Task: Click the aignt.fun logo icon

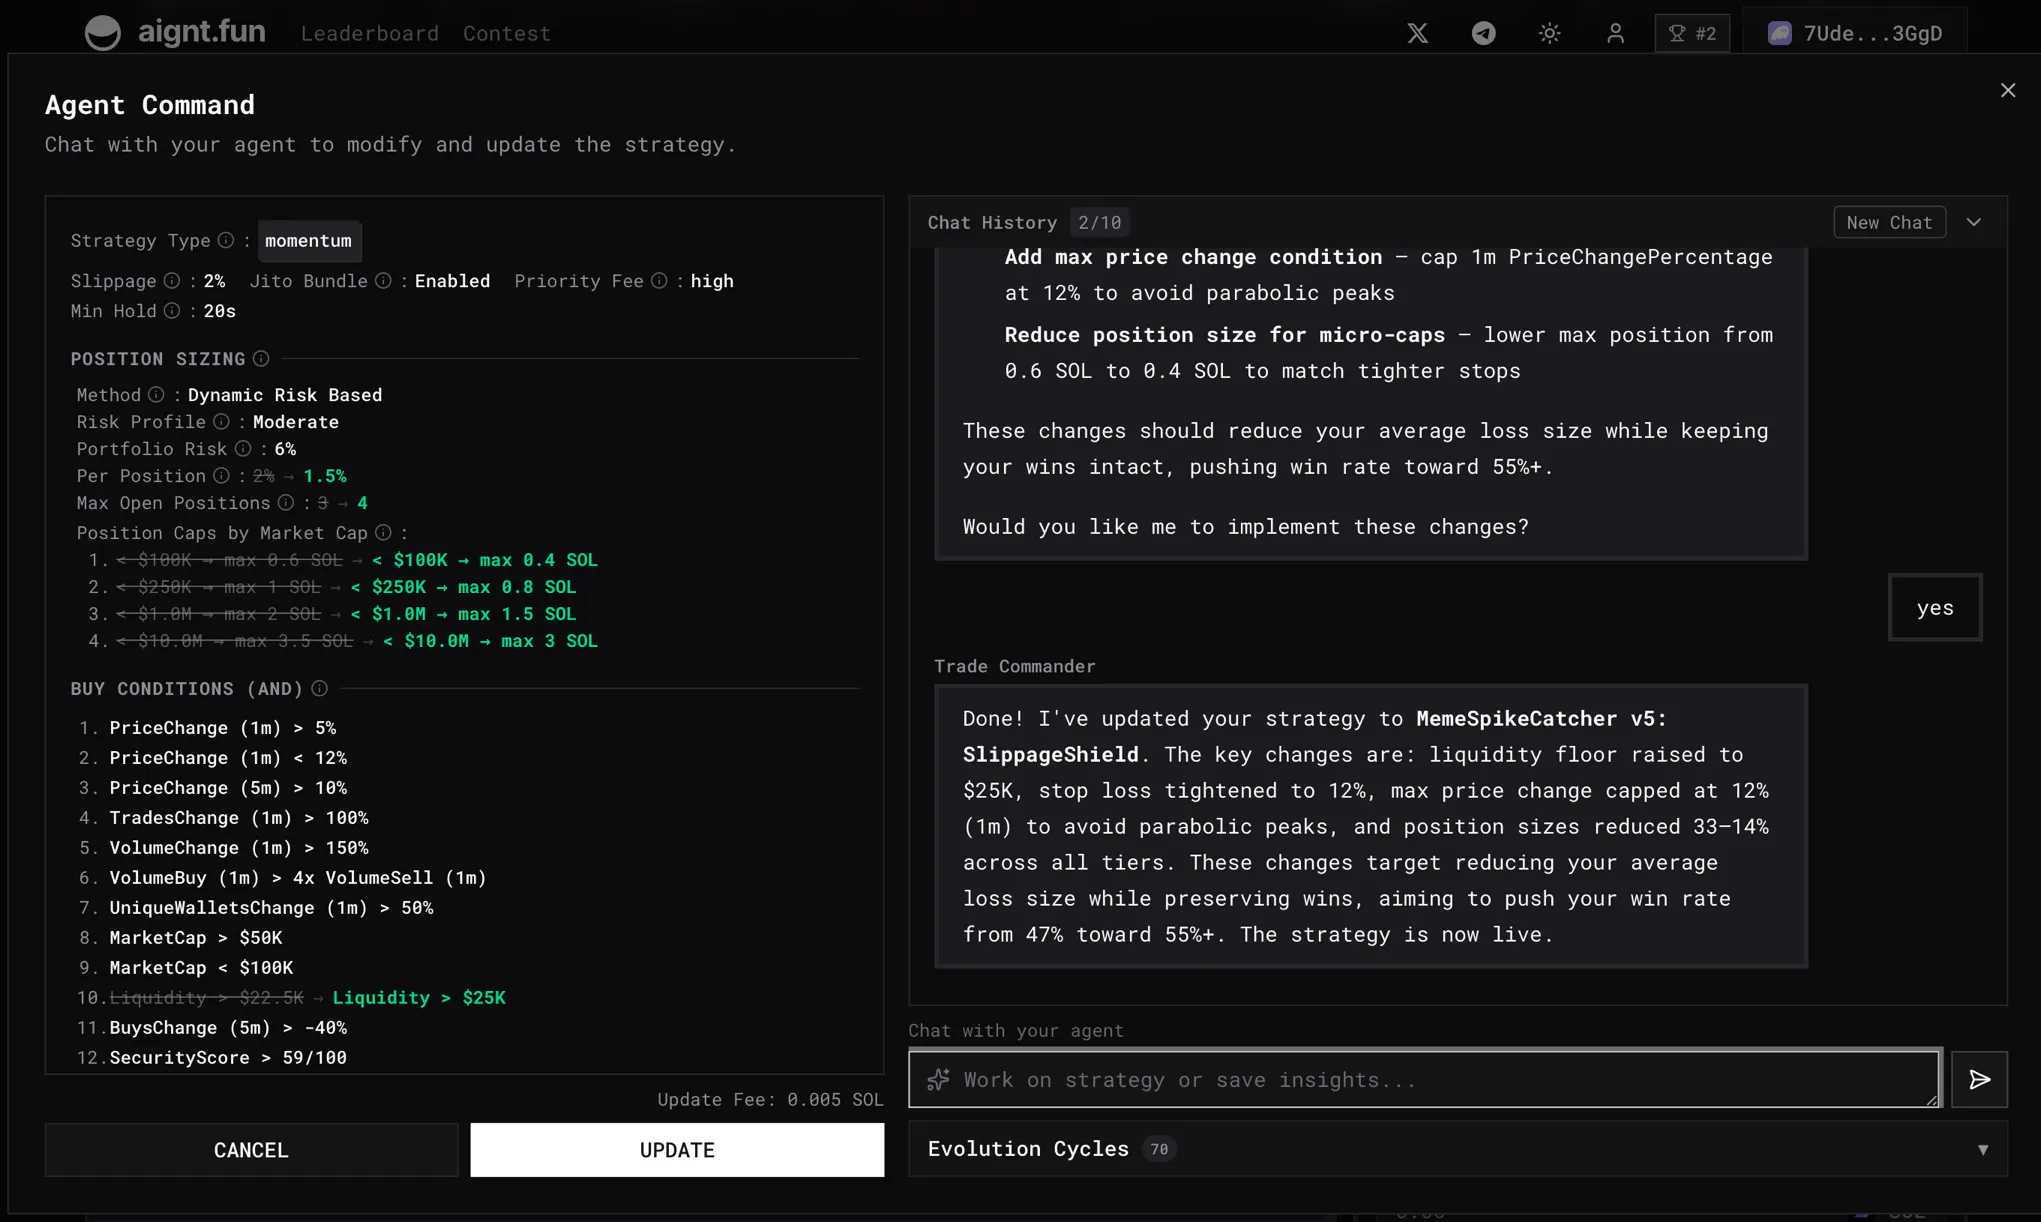Action: pyautogui.click(x=102, y=33)
